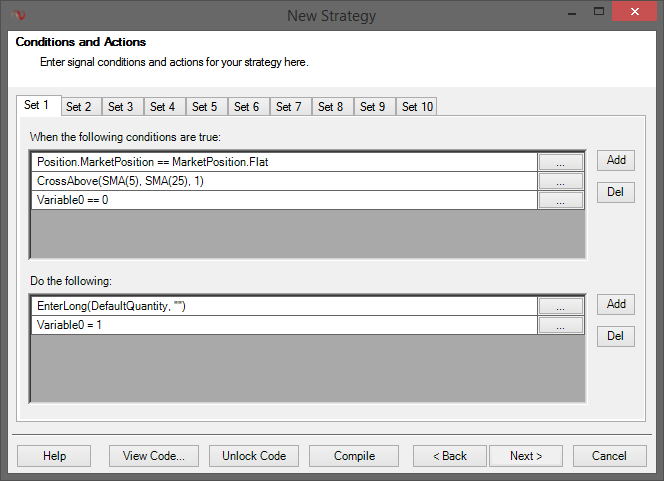Open ellipsis editor for Variable0 = 1 action
664x481 pixels.
[x=560, y=325]
